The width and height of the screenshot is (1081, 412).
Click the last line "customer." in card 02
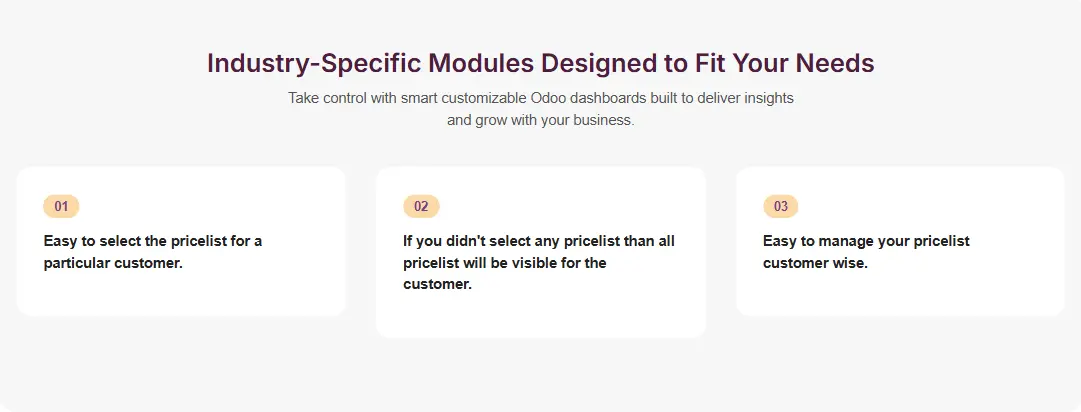point(437,284)
